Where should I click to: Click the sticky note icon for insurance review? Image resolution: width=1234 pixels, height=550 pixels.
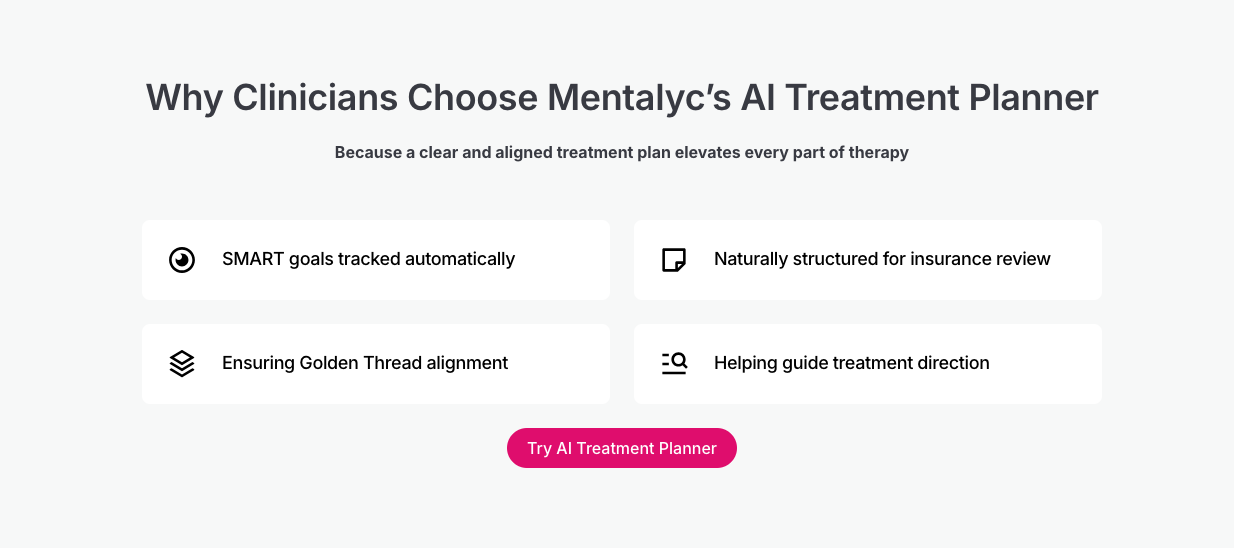coord(674,260)
